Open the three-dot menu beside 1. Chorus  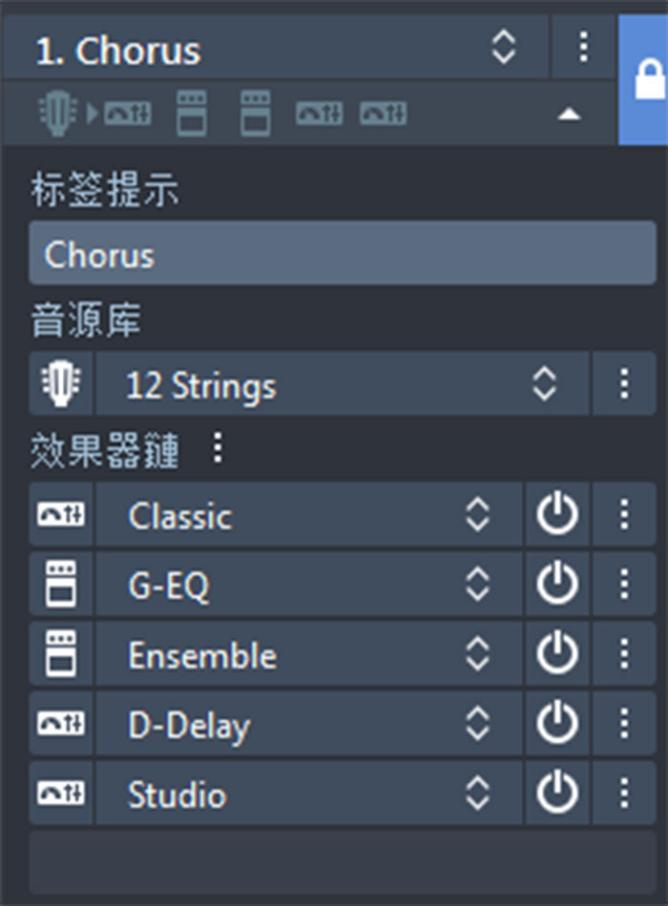tap(582, 46)
